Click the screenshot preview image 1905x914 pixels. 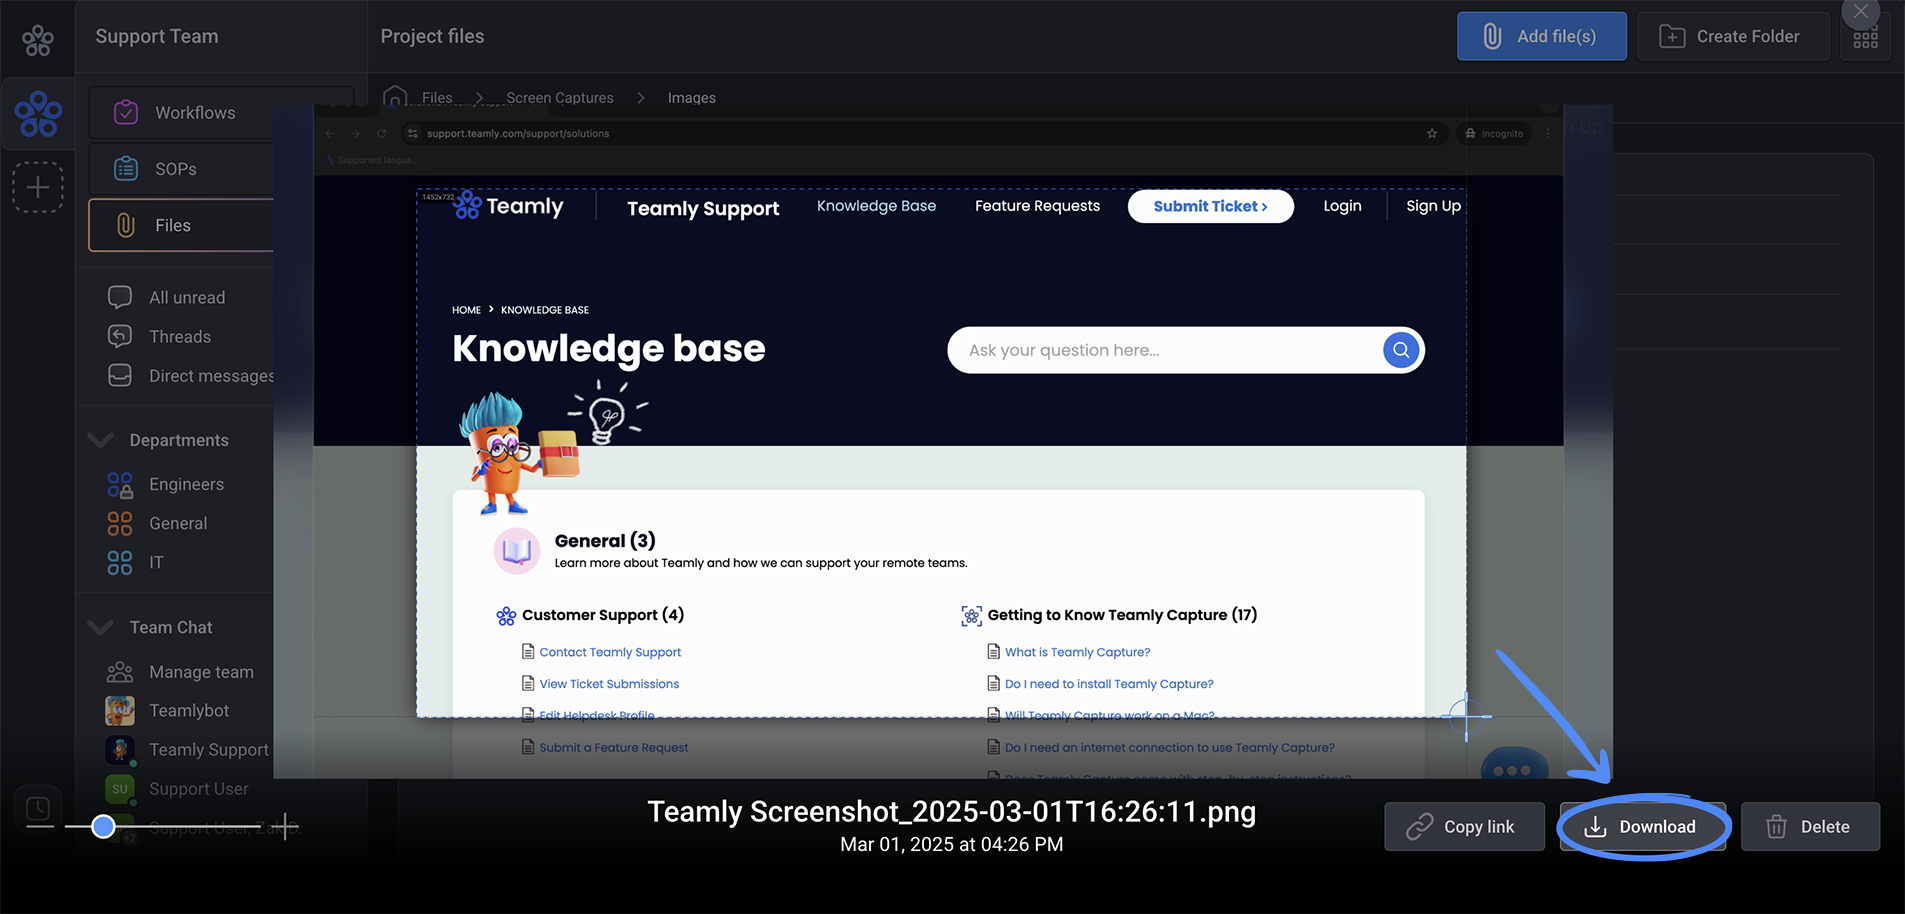(x=942, y=442)
